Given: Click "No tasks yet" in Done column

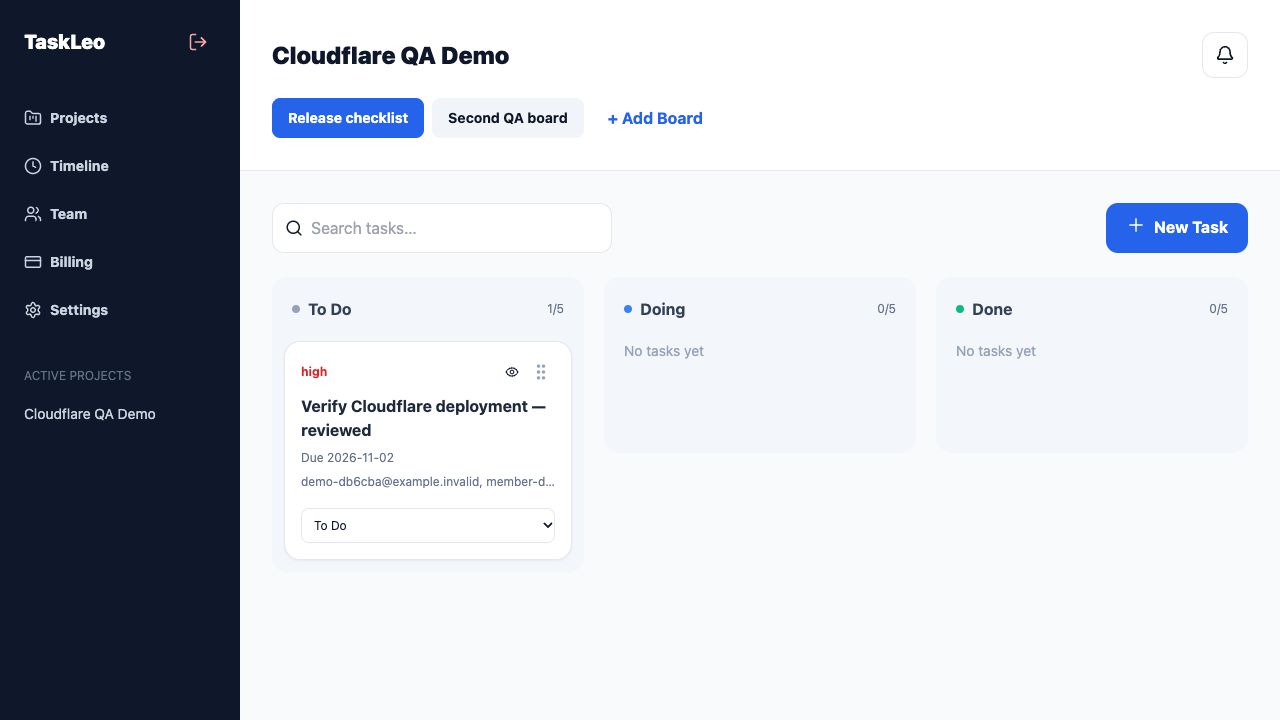Looking at the screenshot, I should 996,351.
